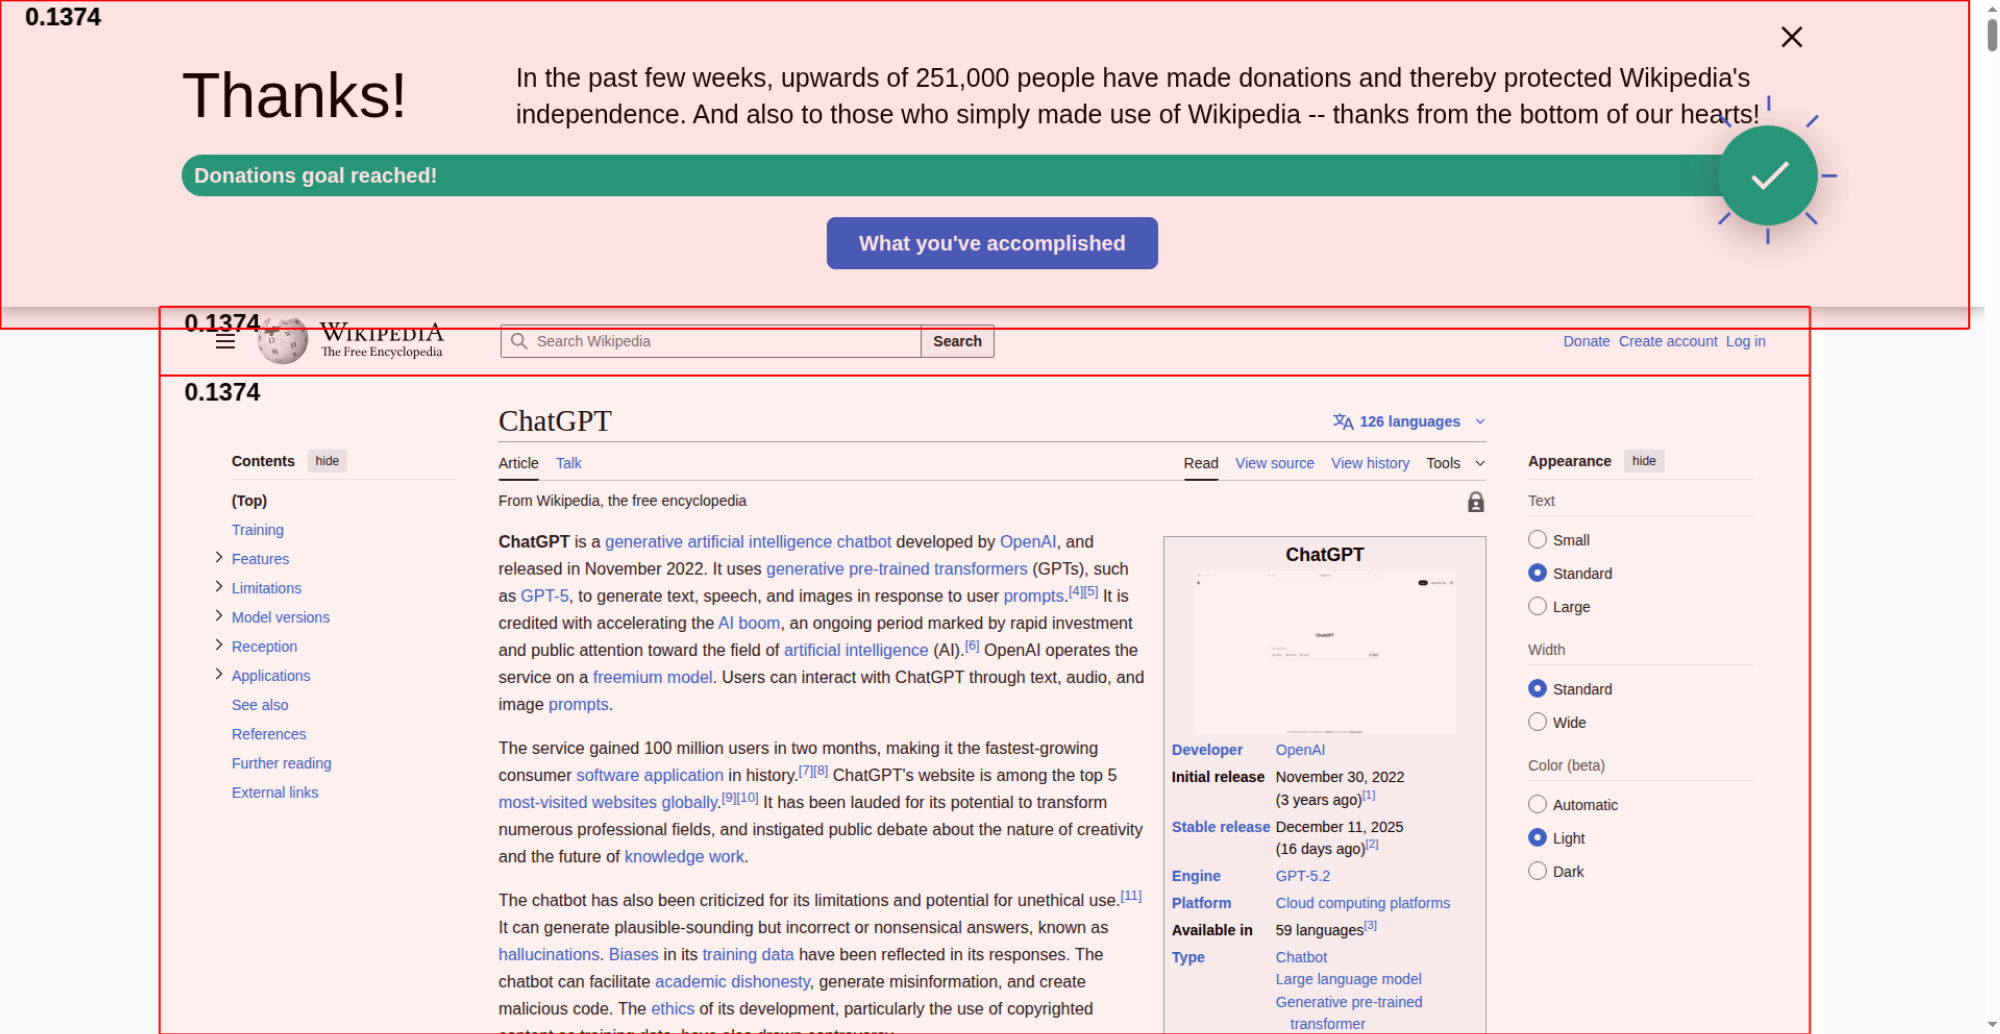
Task: Click the What you've accomplished button
Action: 991,243
